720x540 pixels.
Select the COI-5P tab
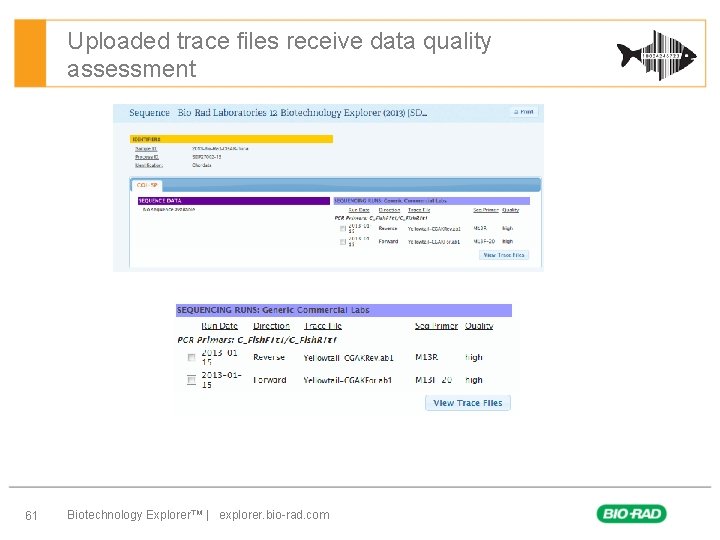[147, 185]
